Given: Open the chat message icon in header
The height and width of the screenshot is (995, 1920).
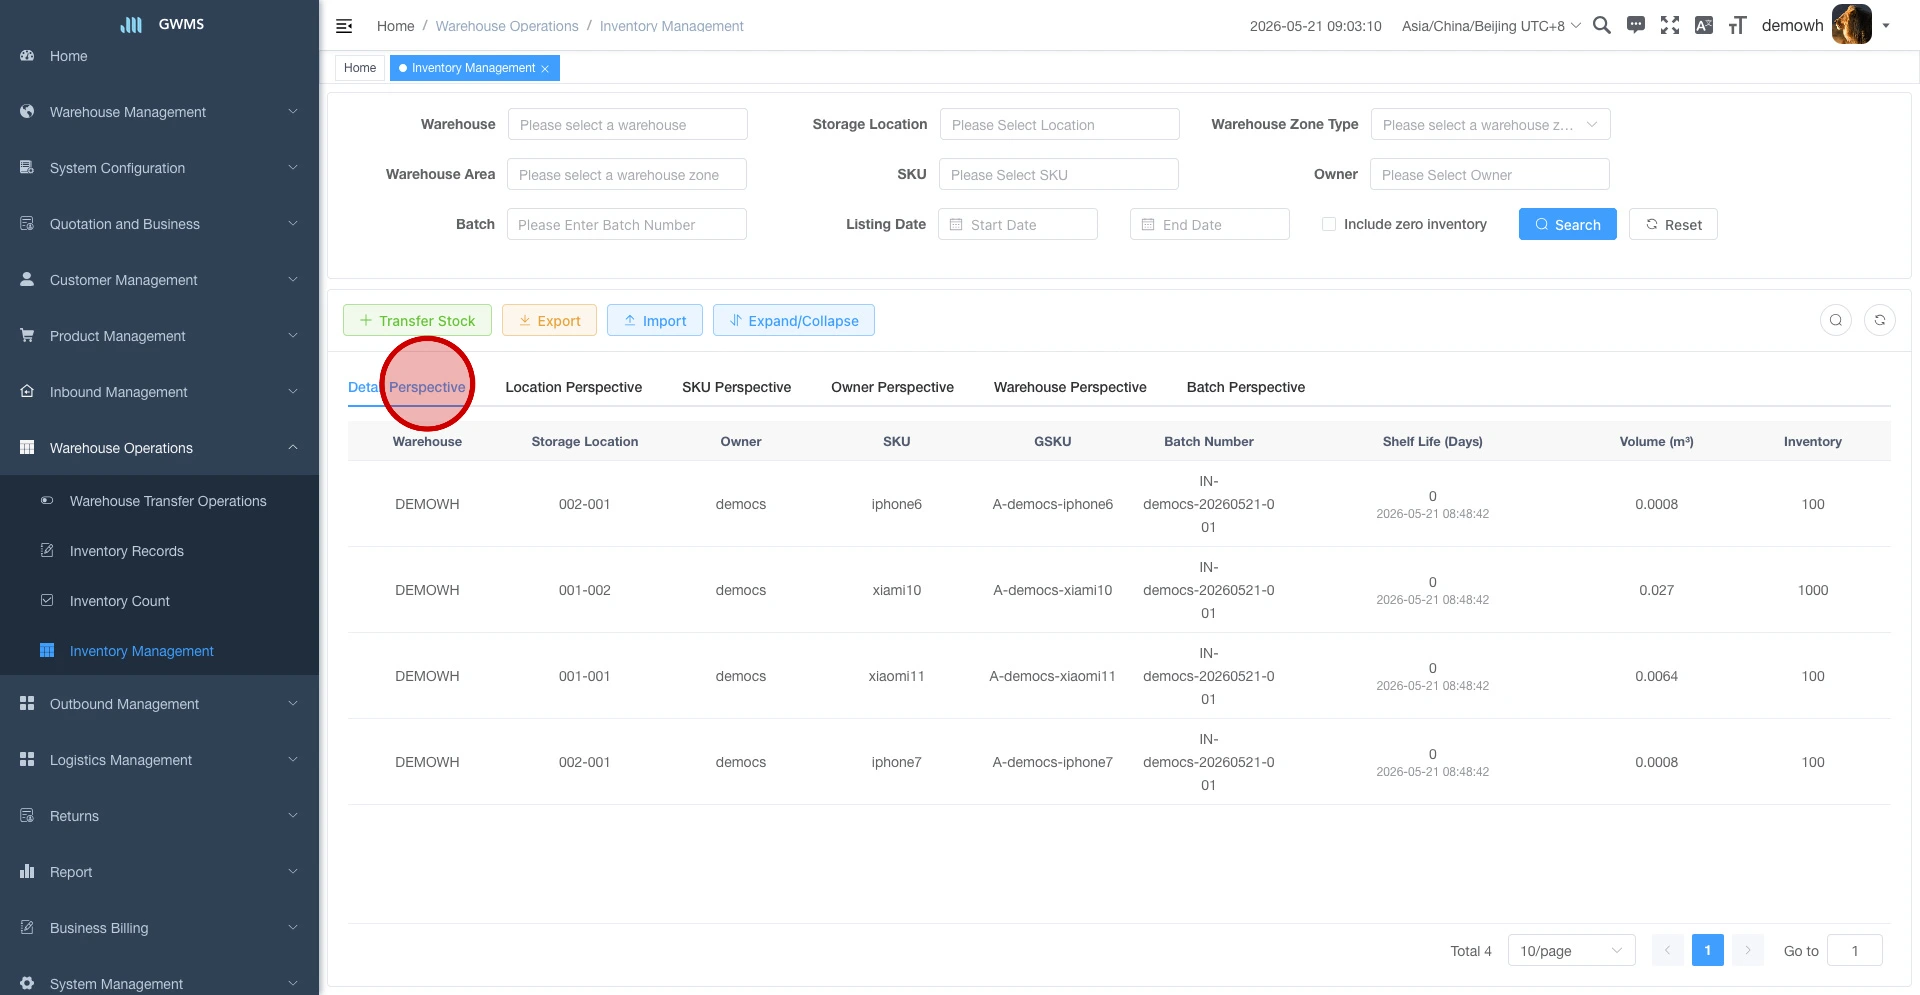Looking at the screenshot, I should tap(1636, 25).
